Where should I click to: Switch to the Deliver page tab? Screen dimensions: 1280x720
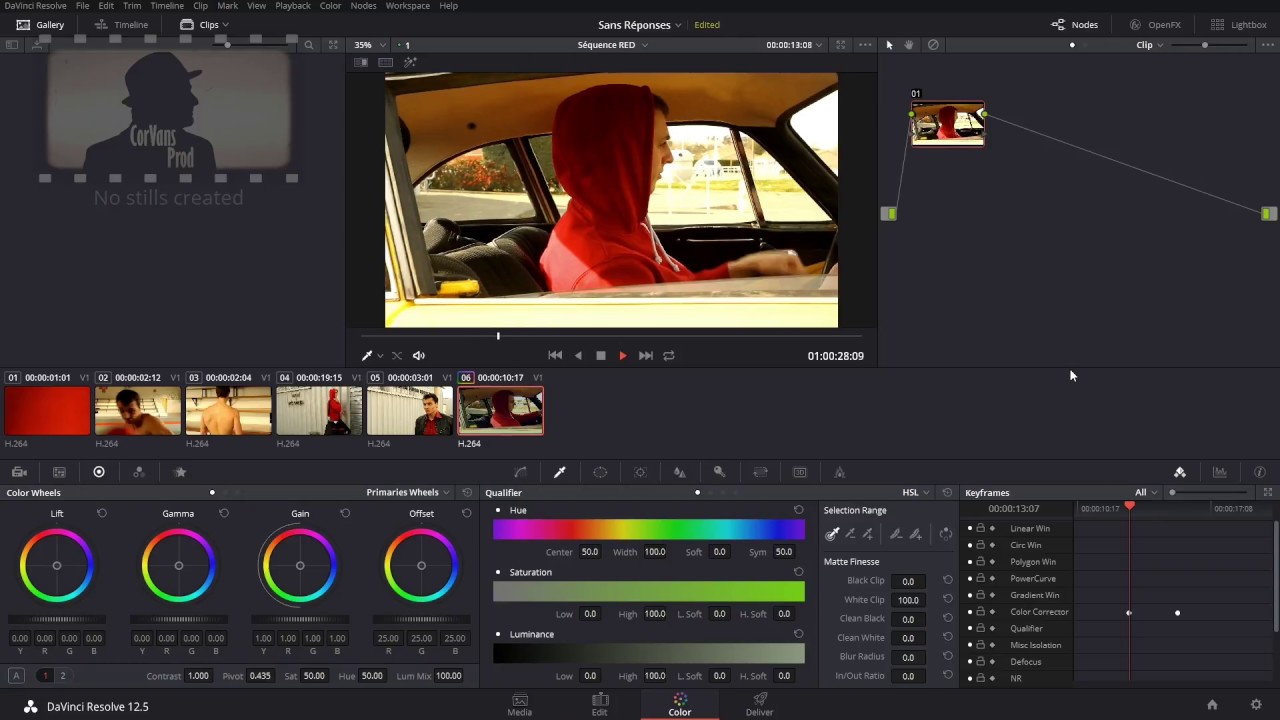759,704
